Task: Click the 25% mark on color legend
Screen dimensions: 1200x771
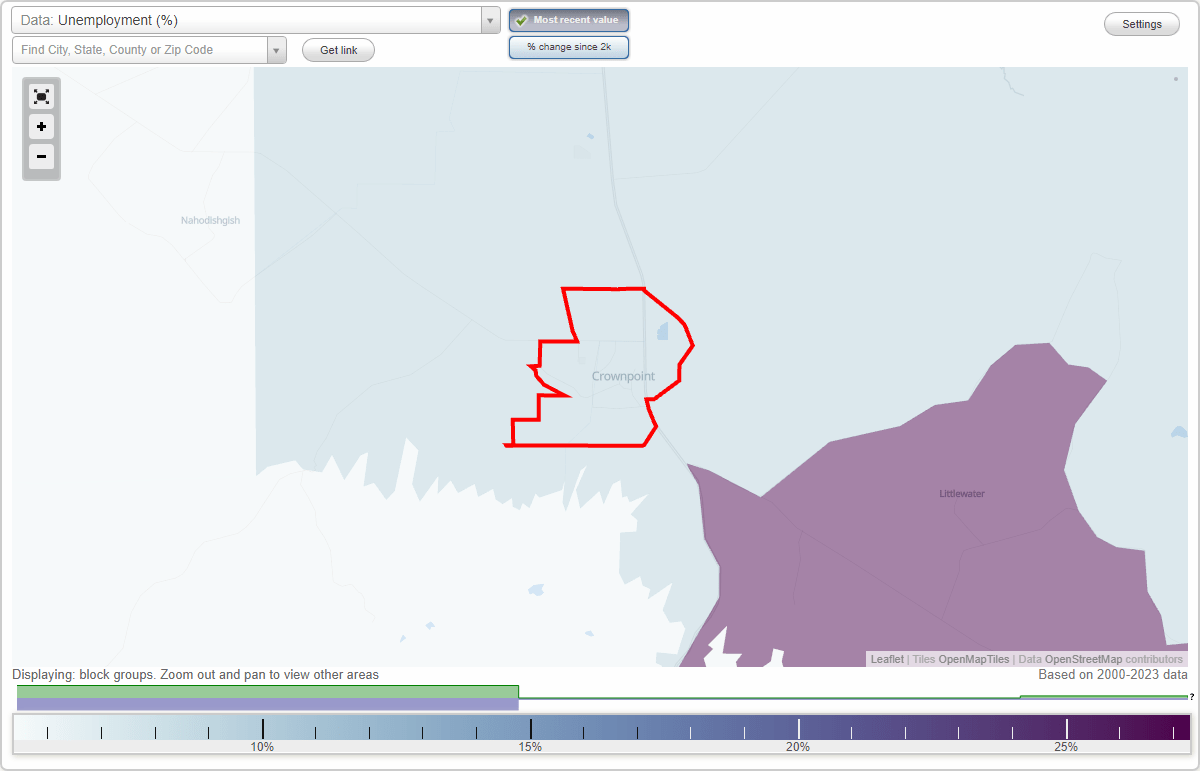Action: (x=1066, y=747)
